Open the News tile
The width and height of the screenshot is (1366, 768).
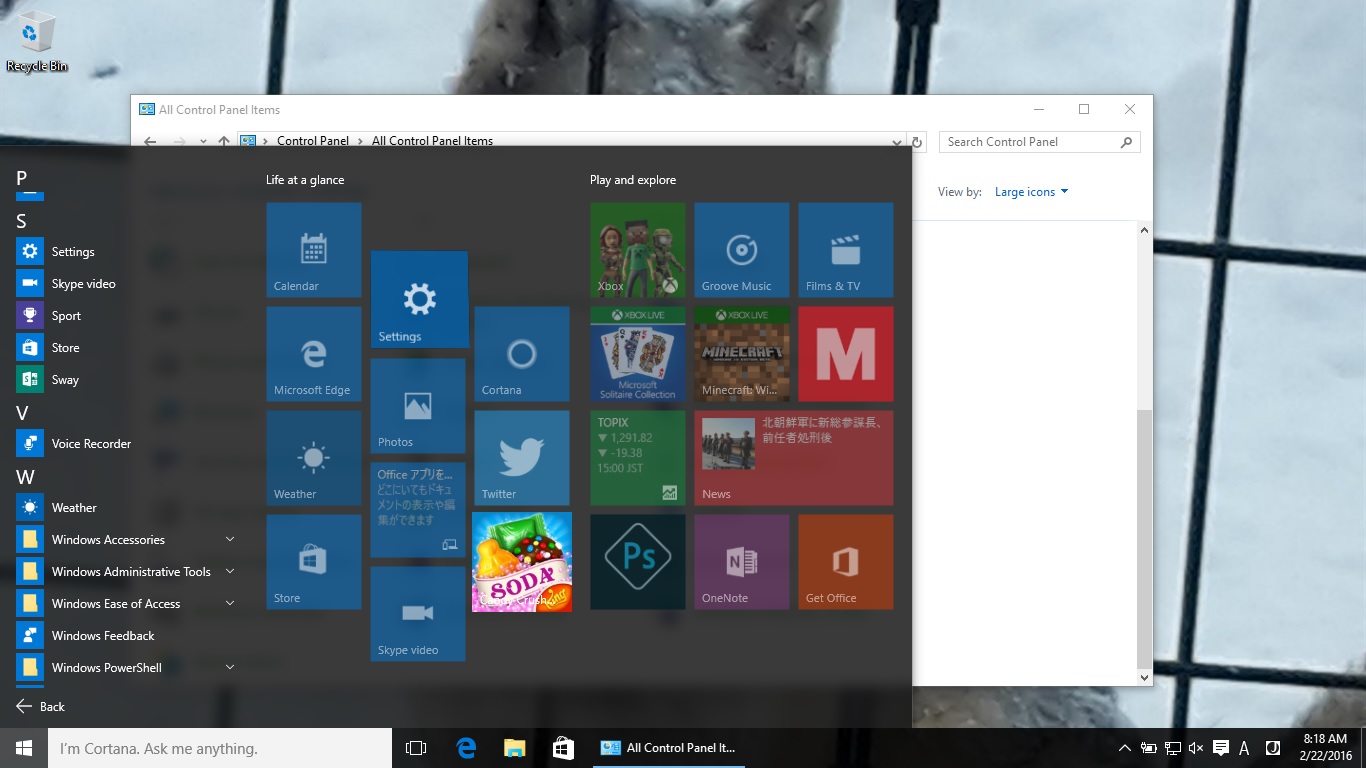(x=794, y=458)
